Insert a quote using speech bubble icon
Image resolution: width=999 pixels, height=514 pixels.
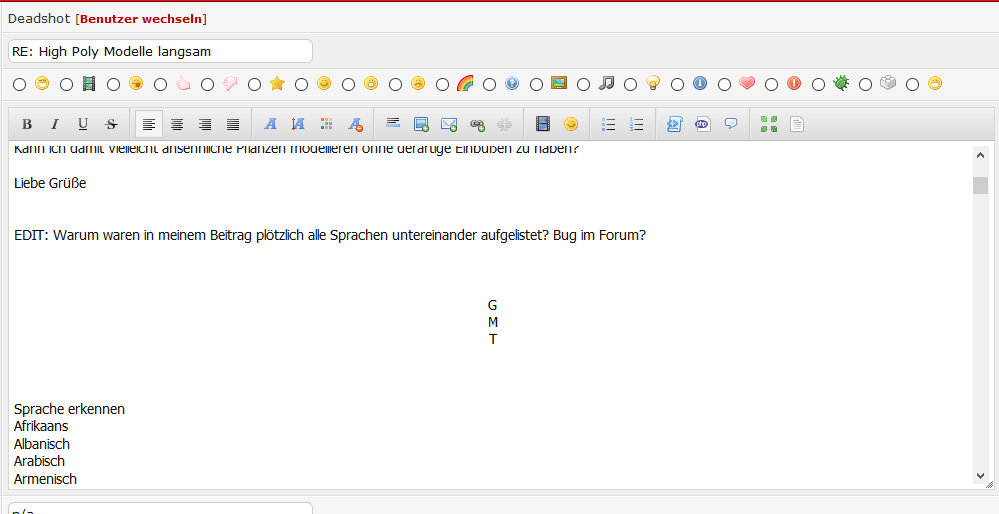731,125
